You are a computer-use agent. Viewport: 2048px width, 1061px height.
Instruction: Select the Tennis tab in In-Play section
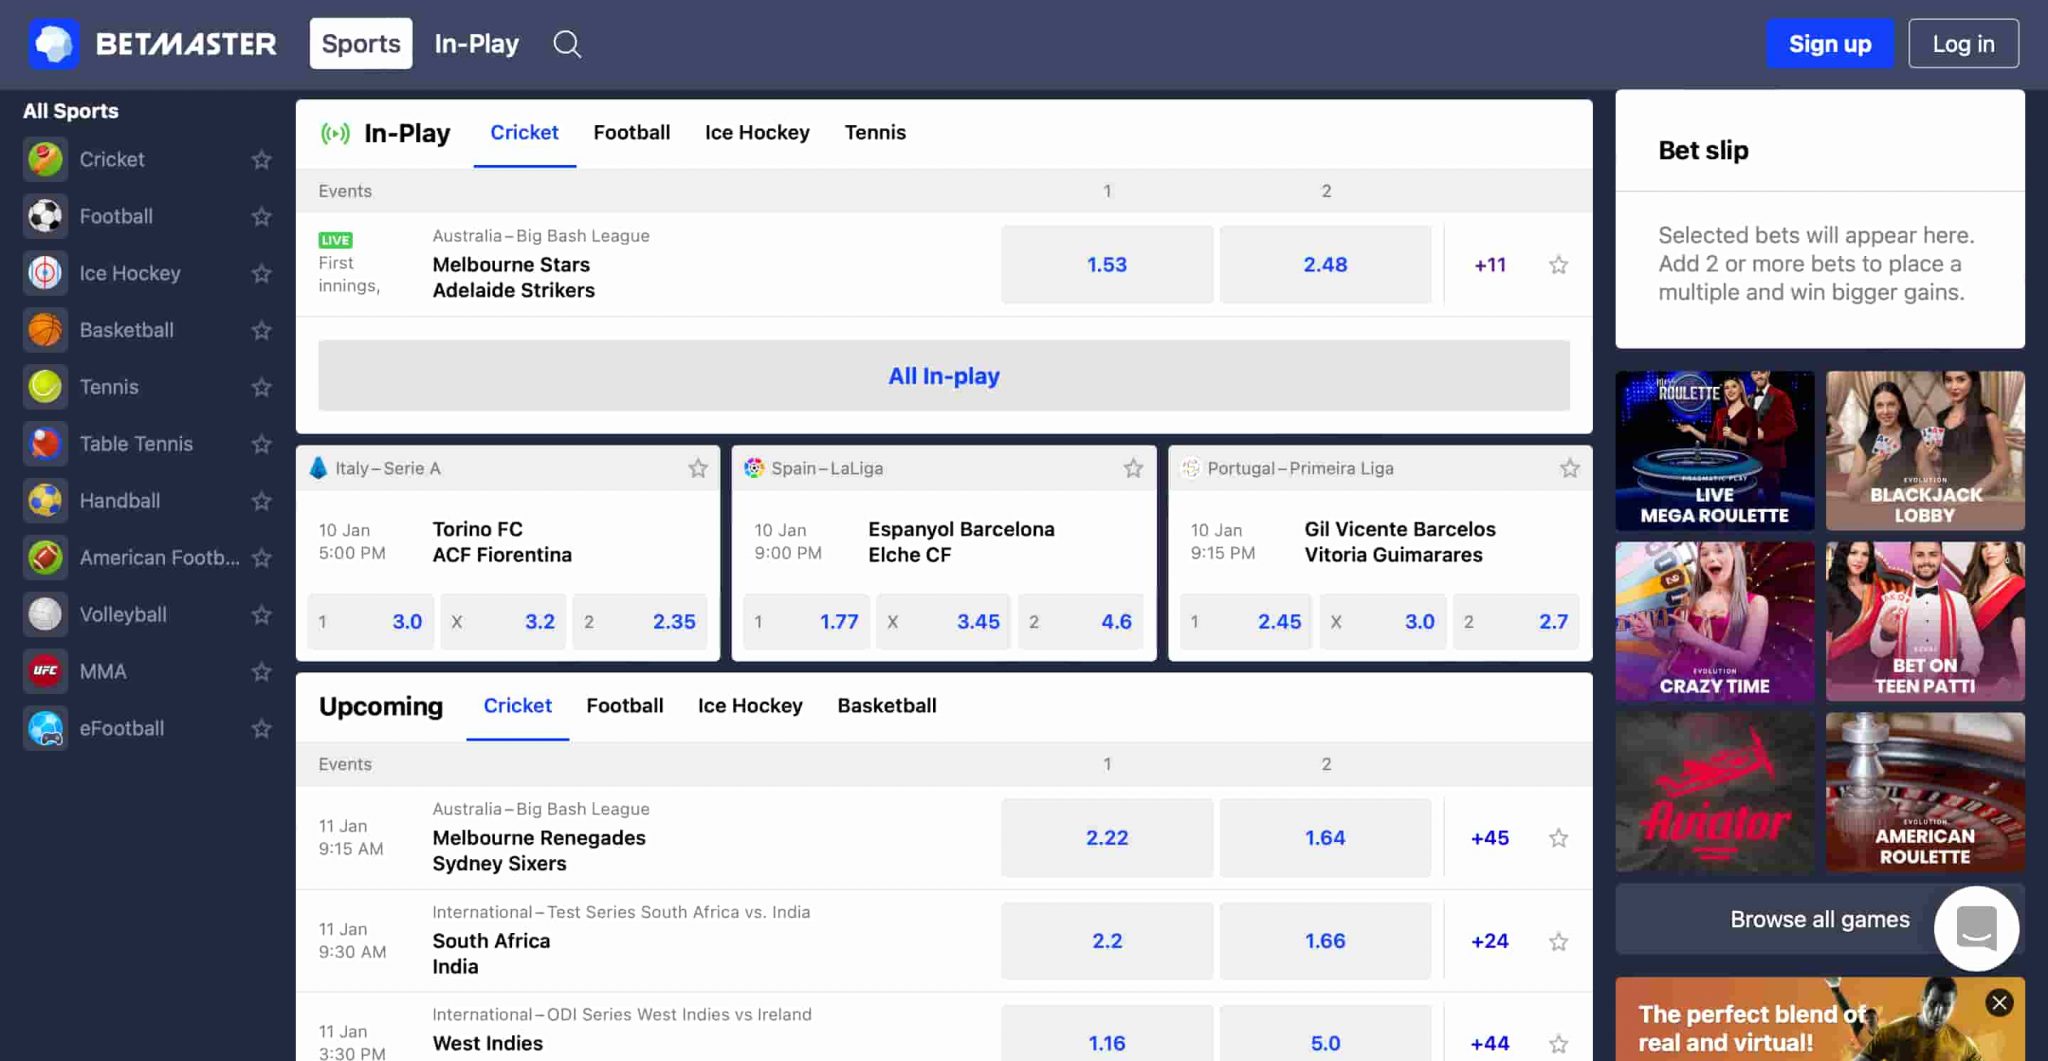[x=875, y=132]
